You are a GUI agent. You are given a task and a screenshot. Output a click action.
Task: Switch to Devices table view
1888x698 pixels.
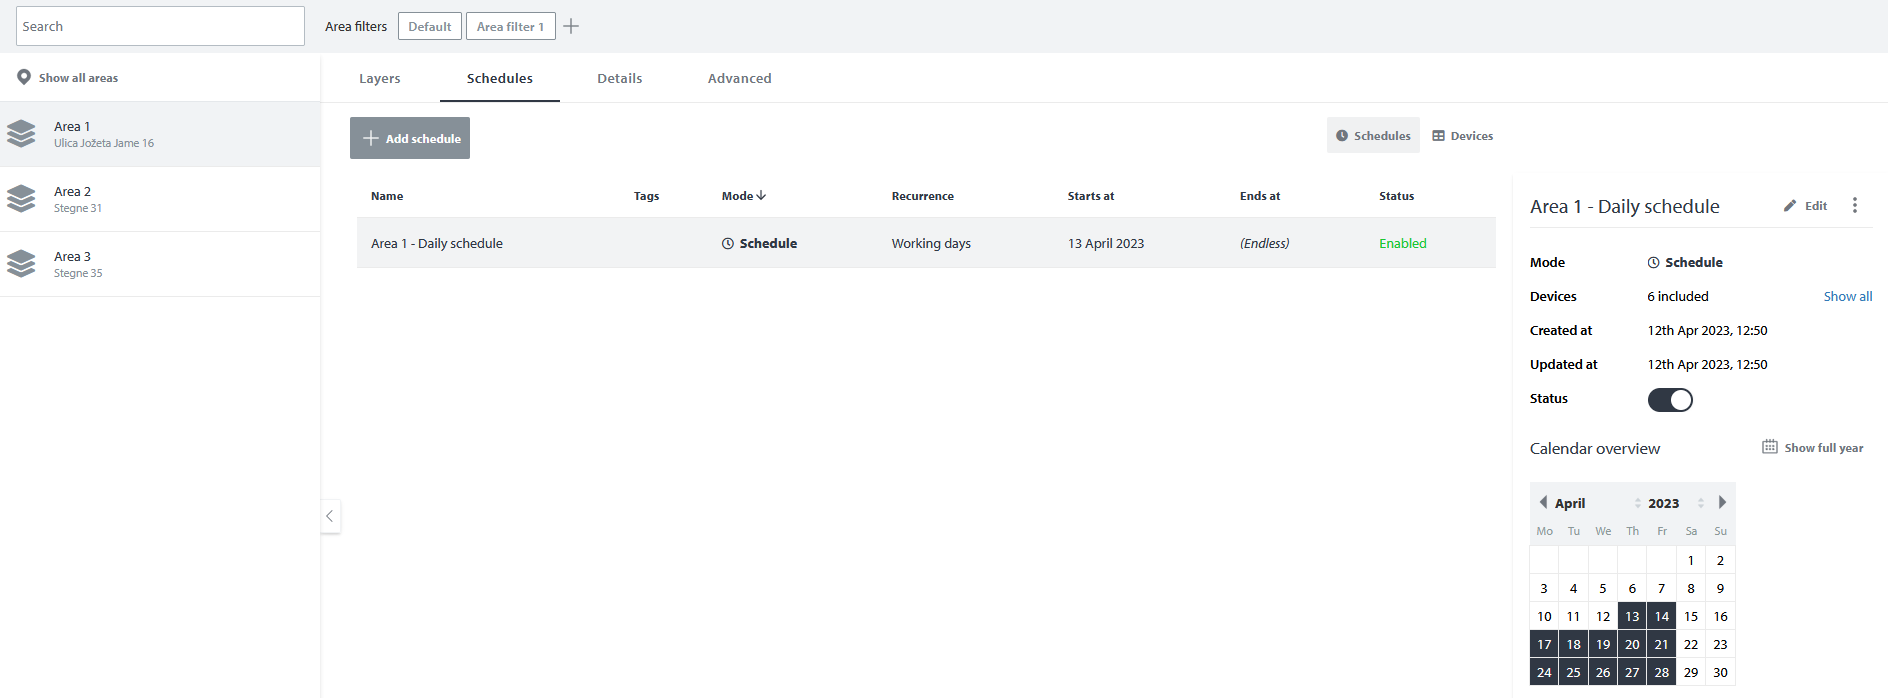click(1462, 136)
